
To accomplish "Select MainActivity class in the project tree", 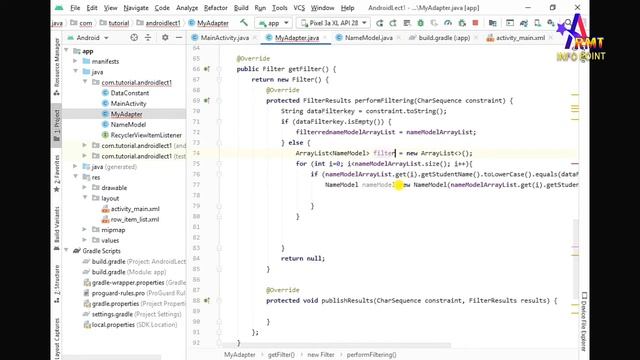I will tap(128, 104).
